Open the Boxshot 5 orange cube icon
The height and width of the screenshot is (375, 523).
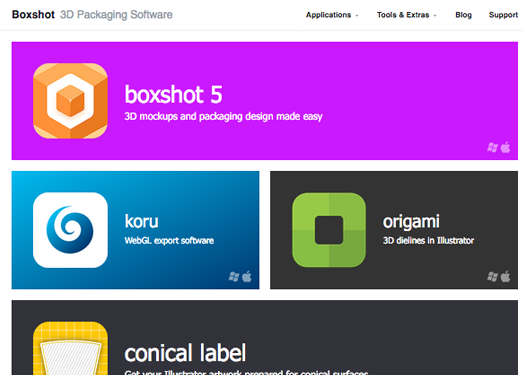[70, 101]
